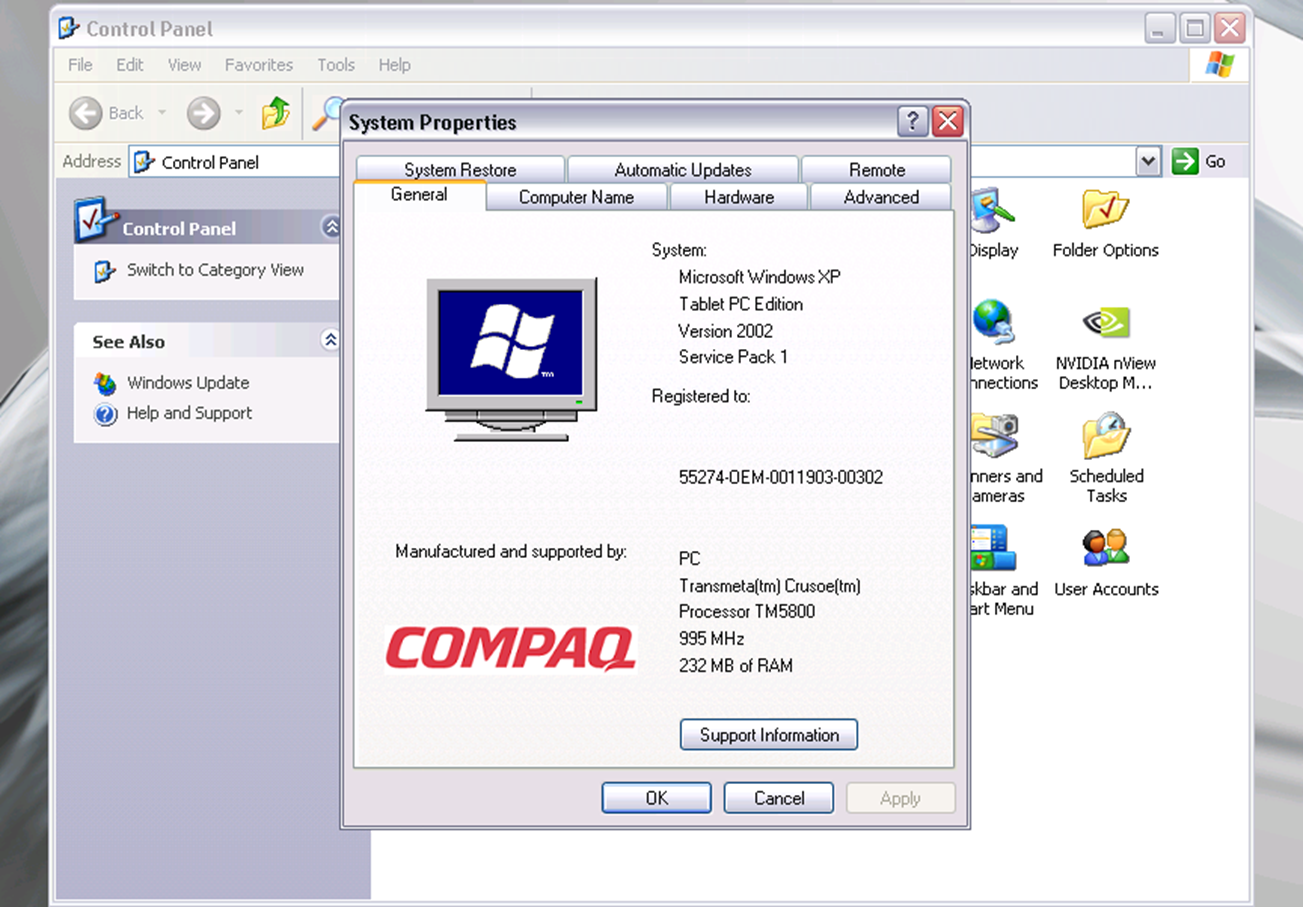
Task: Open the Display control panel icon
Action: click(992, 209)
